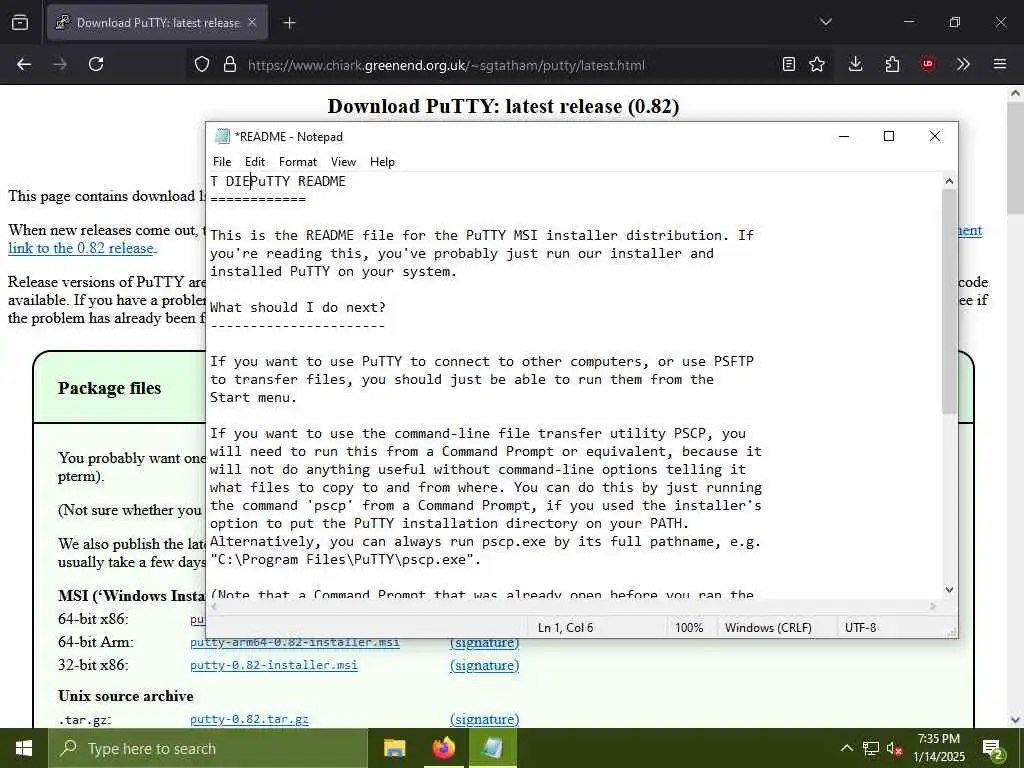Open taskbar clock showing 7:35 PM
This screenshot has height=768, width=1024.
click(938, 748)
